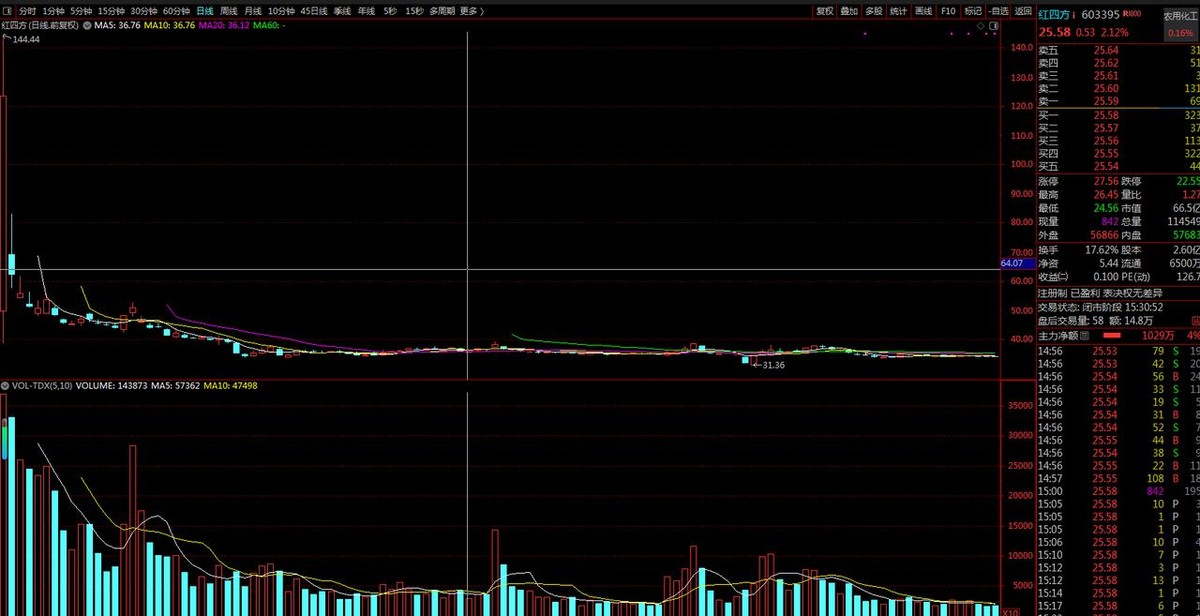The height and width of the screenshot is (616, 1200).
Task: Select the 15分钟 period tab
Action: (x=111, y=11)
